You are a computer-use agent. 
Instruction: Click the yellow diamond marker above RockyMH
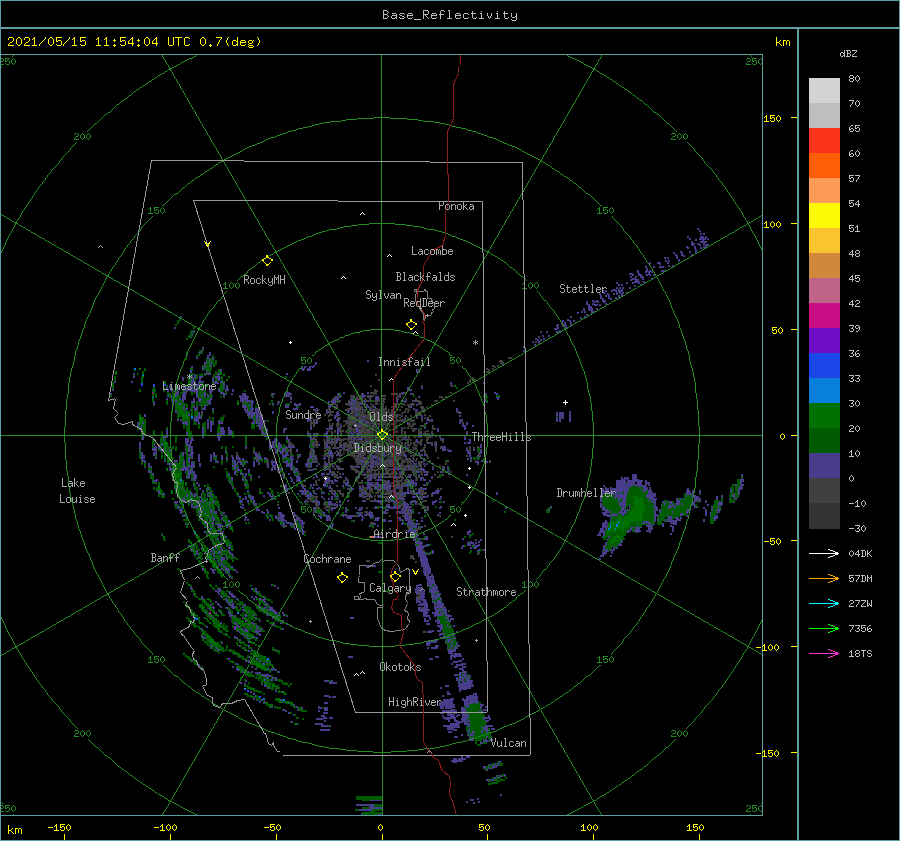pyautogui.click(x=267, y=261)
